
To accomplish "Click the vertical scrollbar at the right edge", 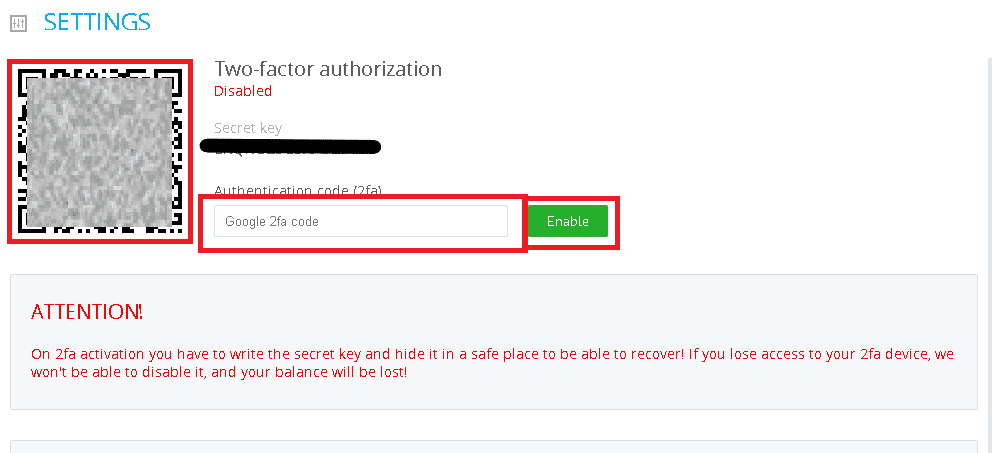I will [989, 253].
